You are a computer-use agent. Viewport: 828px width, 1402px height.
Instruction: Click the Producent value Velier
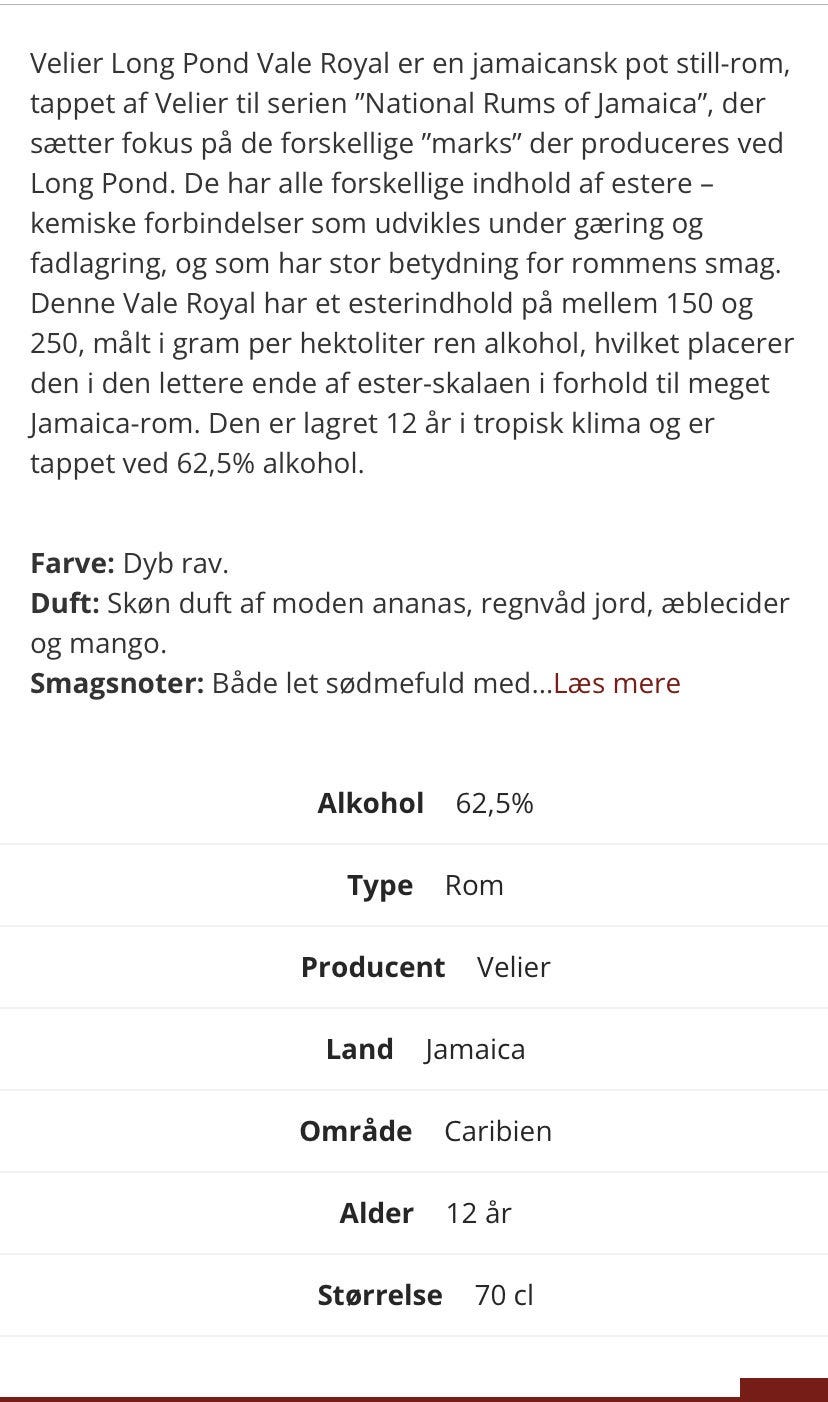click(x=514, y=967)
